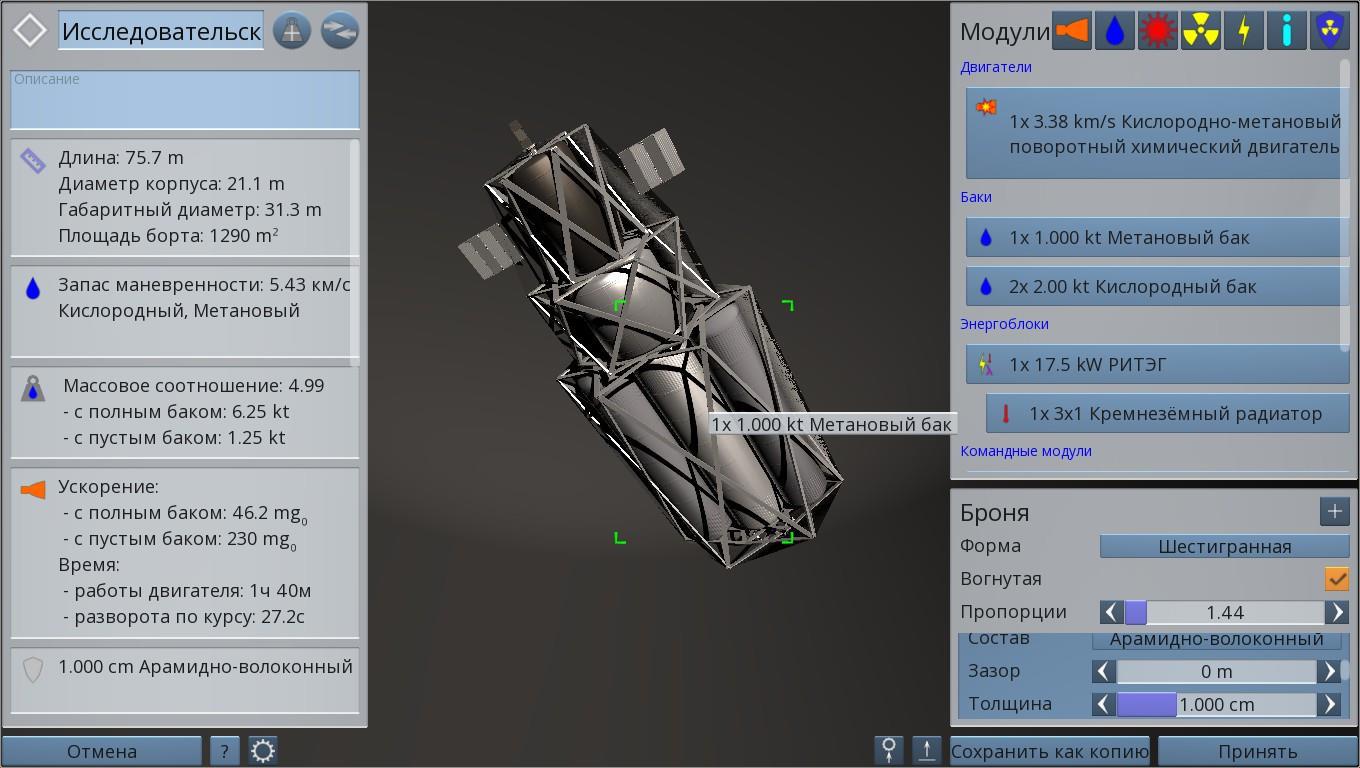Screen dimensions: 1360x768
Task: Click the red laser burst module icon
Action: pos(1157,31)
